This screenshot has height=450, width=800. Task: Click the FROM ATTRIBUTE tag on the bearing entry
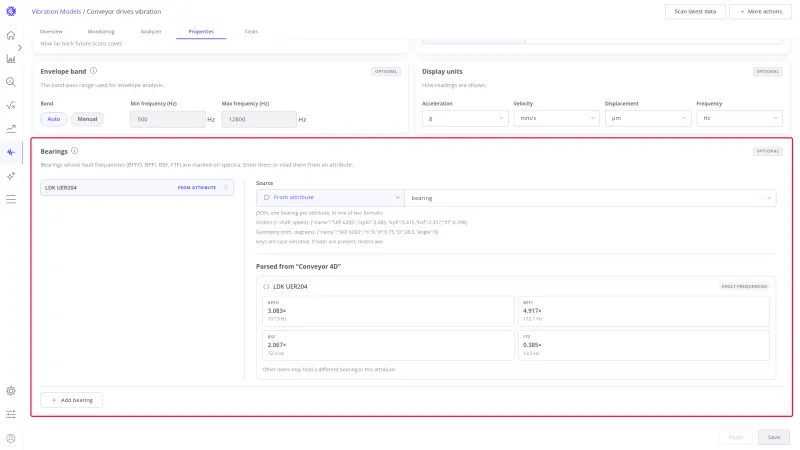(x=197, y=188)
